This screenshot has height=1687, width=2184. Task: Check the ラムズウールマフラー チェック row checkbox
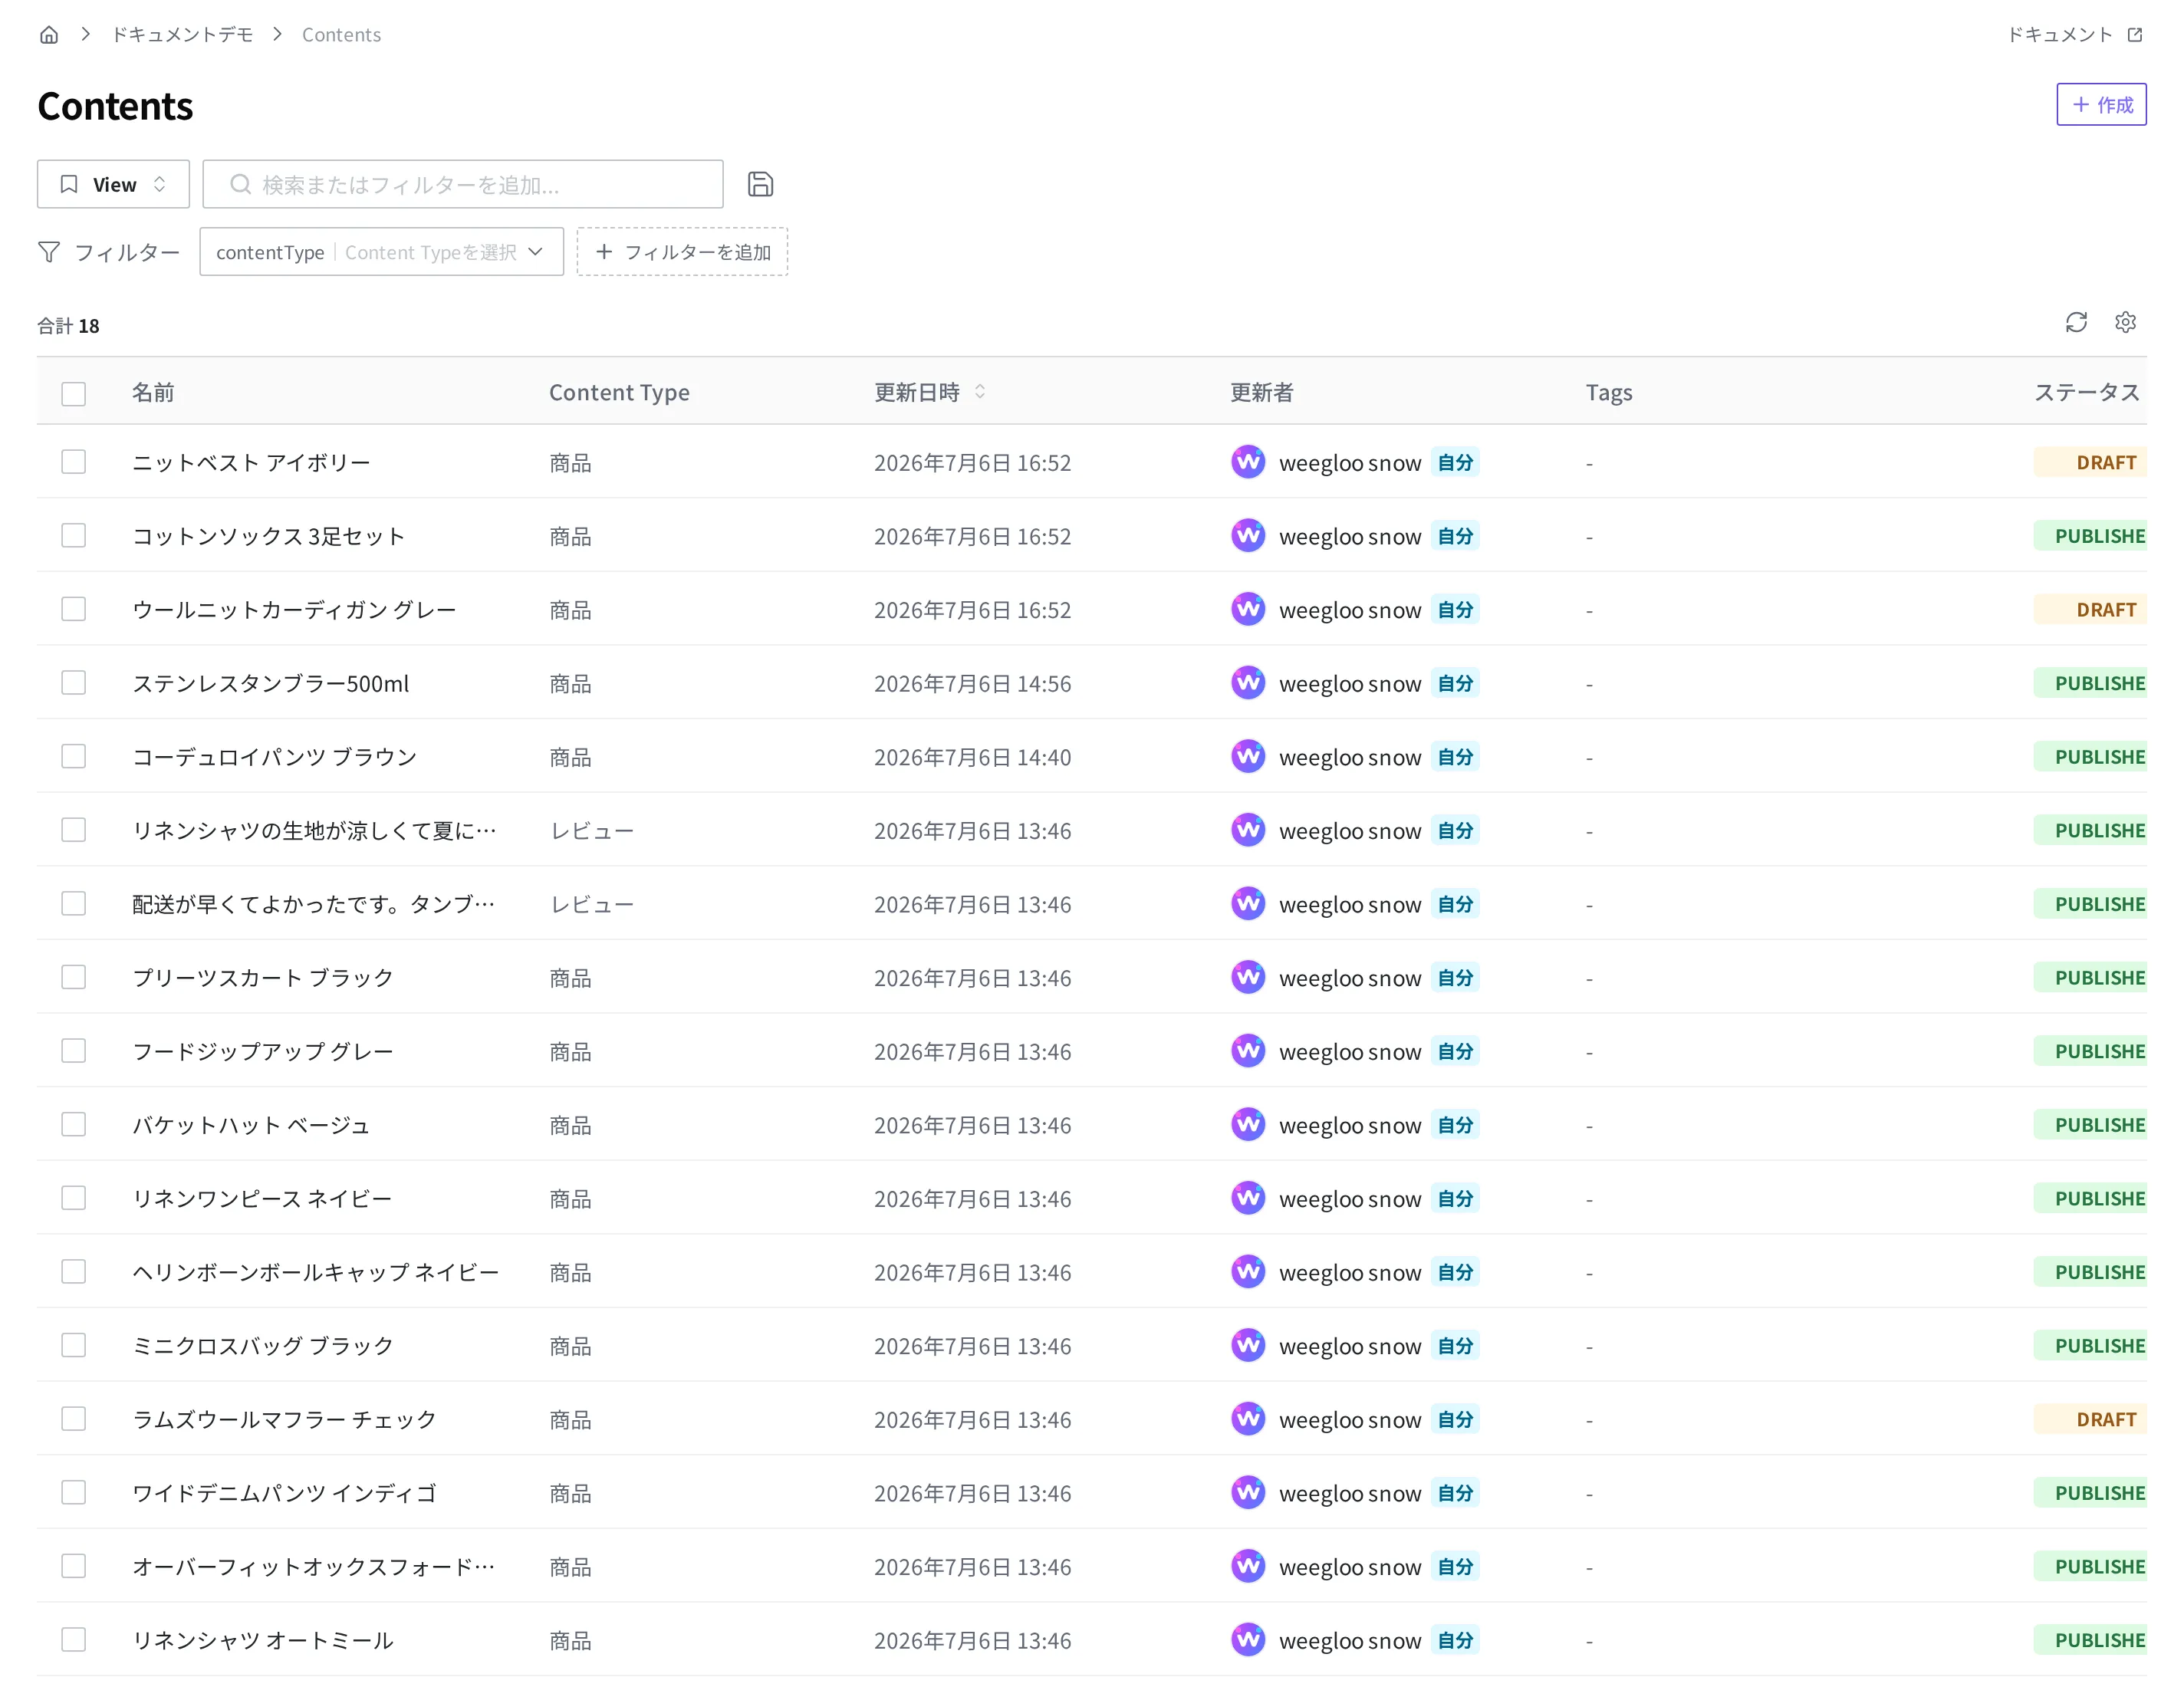pos(73,1419)
